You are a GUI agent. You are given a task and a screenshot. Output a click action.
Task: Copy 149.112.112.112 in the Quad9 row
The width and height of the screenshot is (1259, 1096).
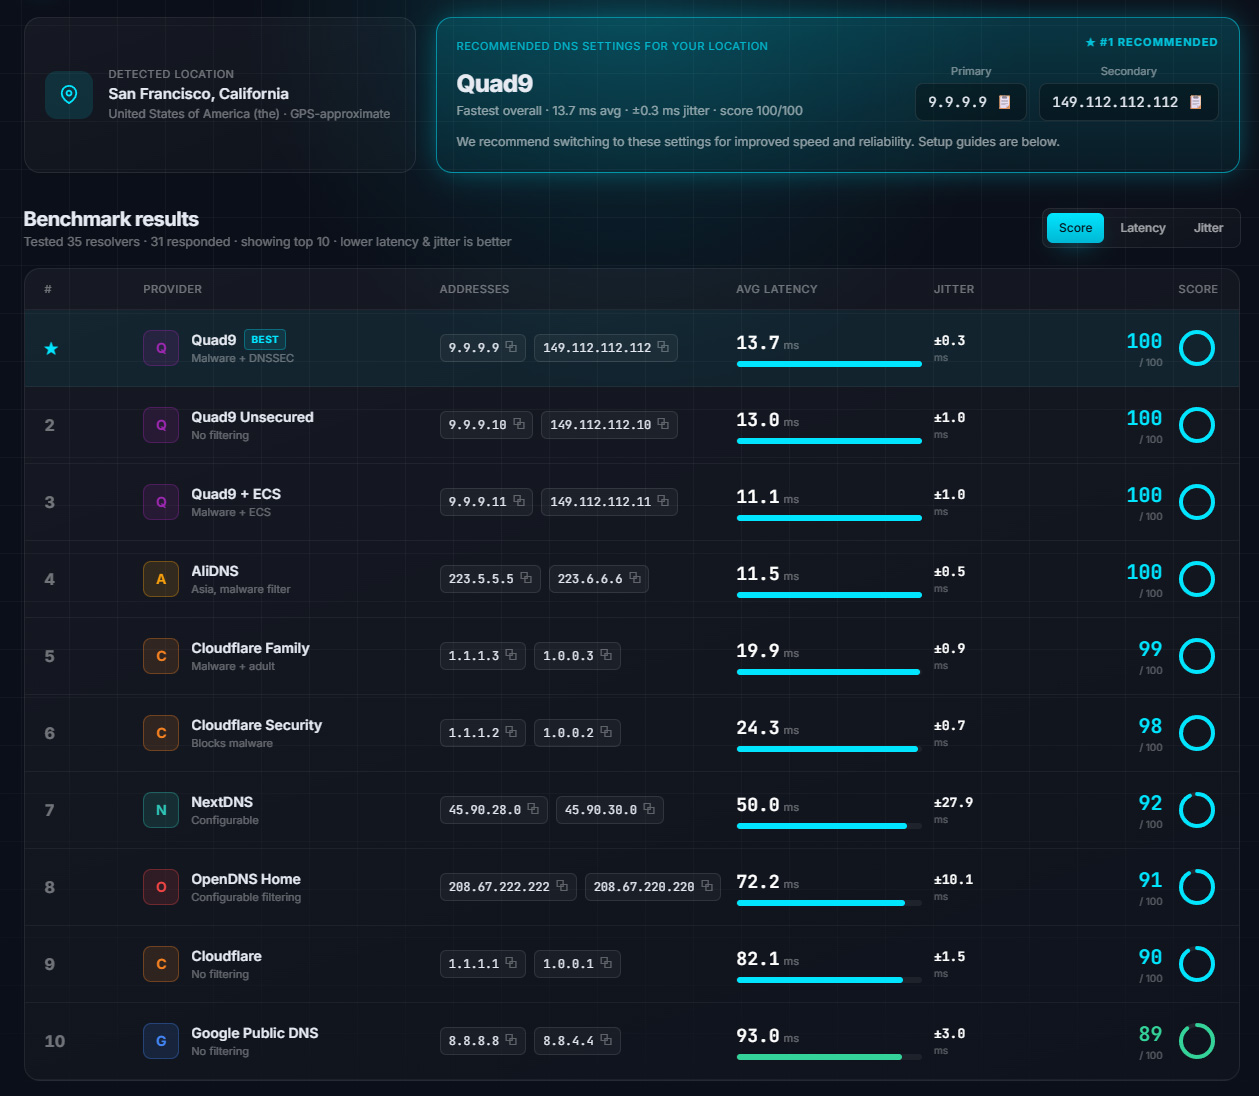663,347
